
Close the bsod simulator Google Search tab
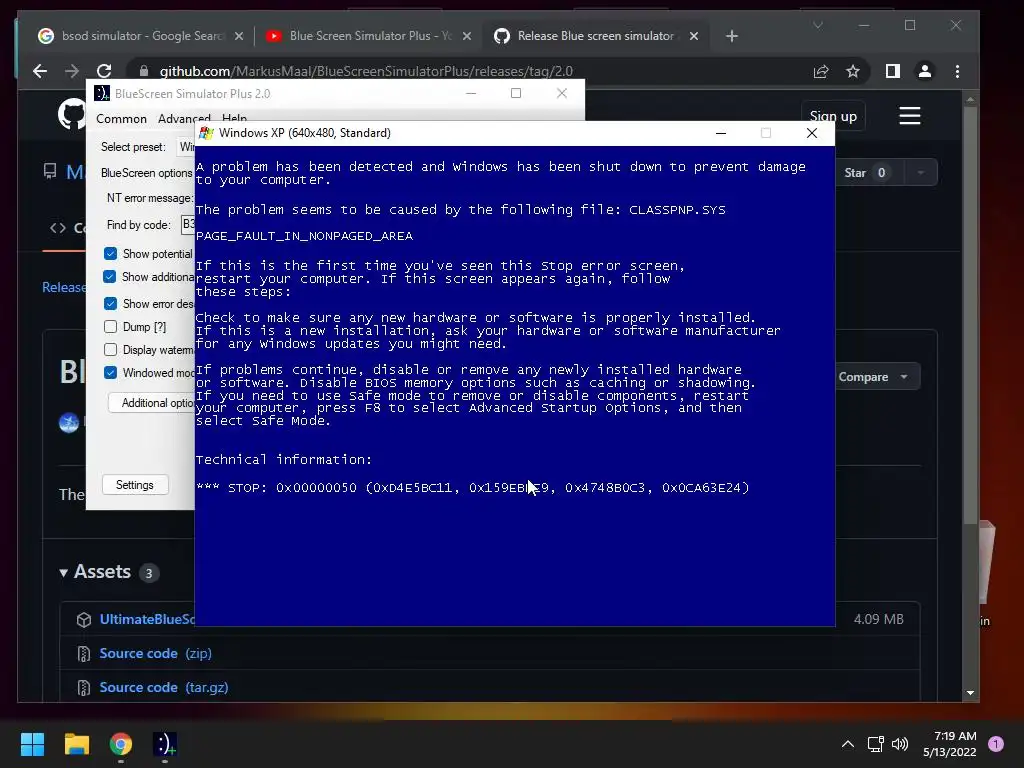(x=239, y=36)
